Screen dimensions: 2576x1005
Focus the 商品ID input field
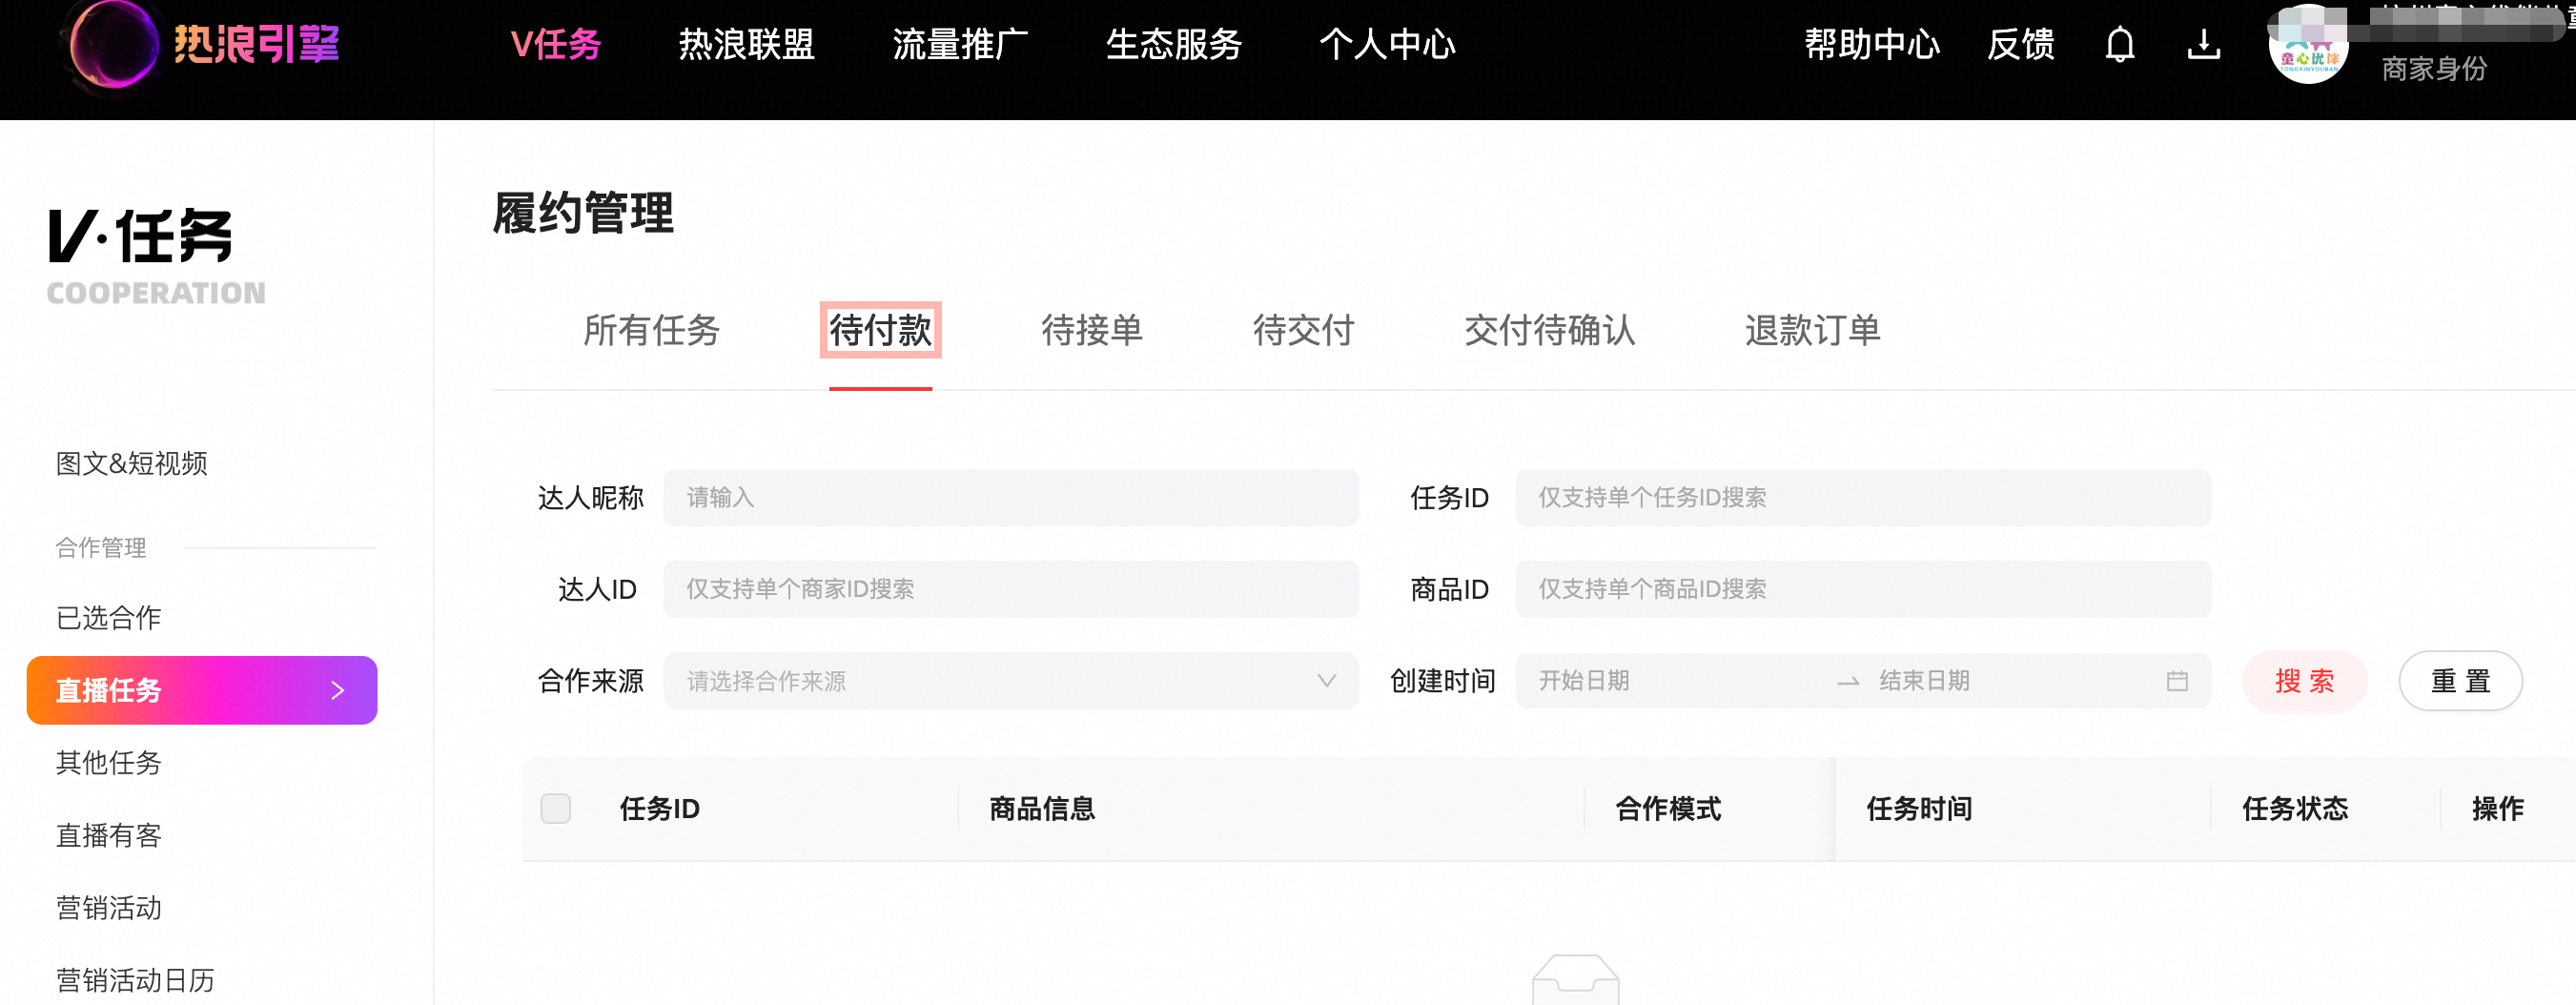click(1862, 589)
